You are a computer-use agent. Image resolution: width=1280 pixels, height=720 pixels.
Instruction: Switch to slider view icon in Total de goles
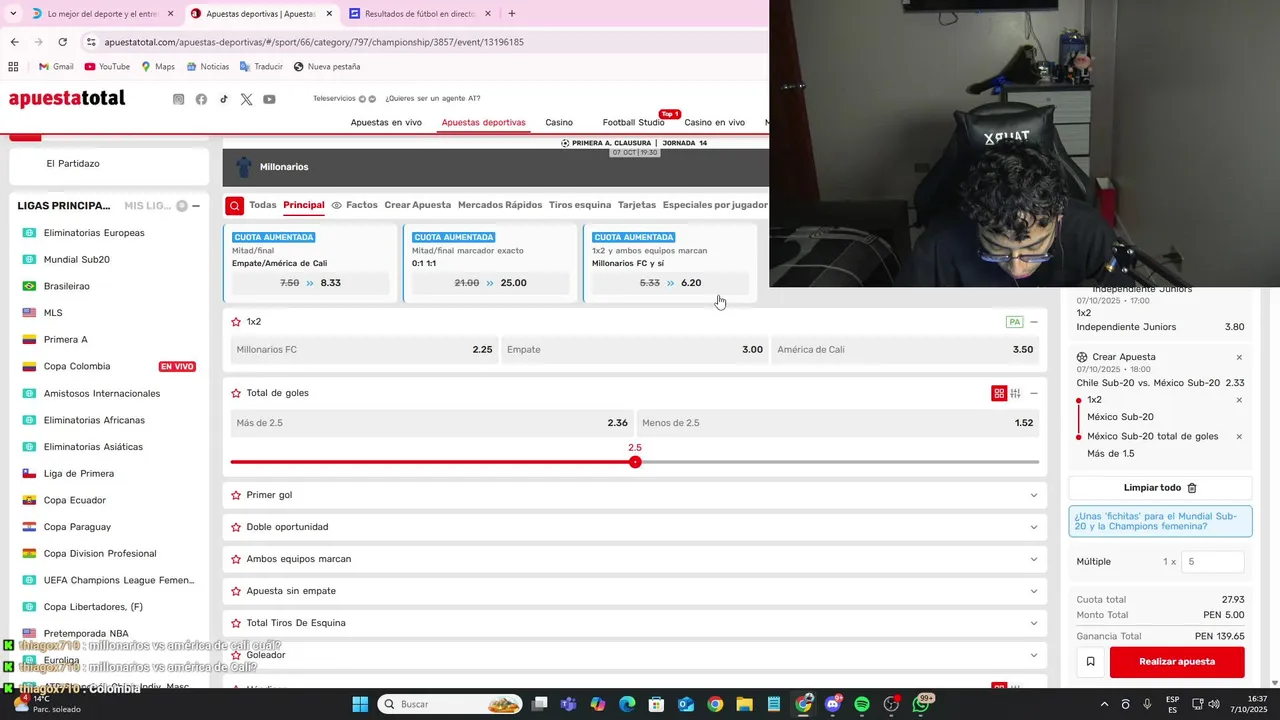(x=1015, y=393)
